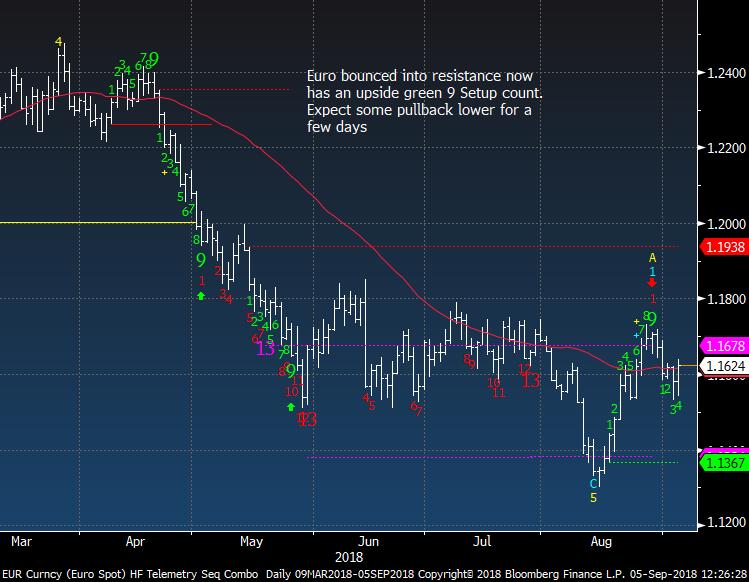Select the Aug label on the time axis

tap(601, 541)
